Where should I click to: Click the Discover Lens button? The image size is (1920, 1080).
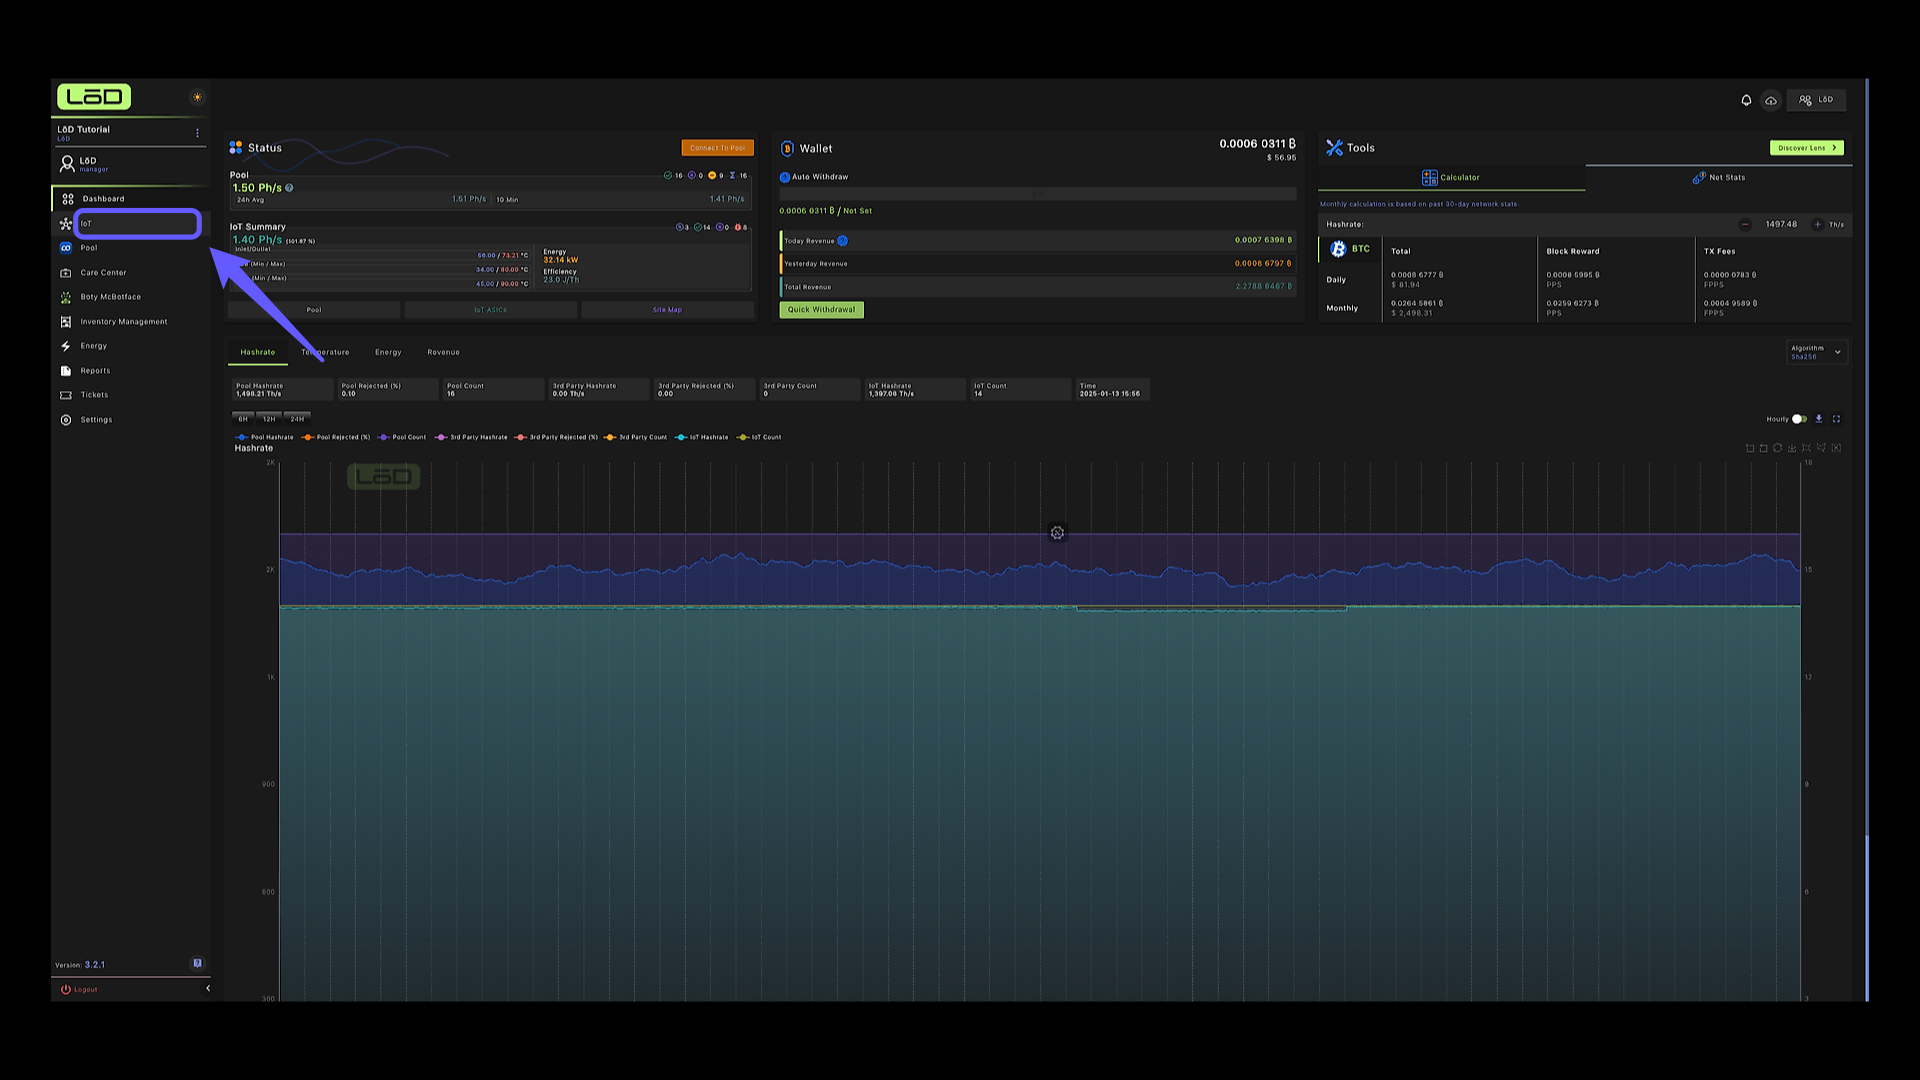[1807, 148]
